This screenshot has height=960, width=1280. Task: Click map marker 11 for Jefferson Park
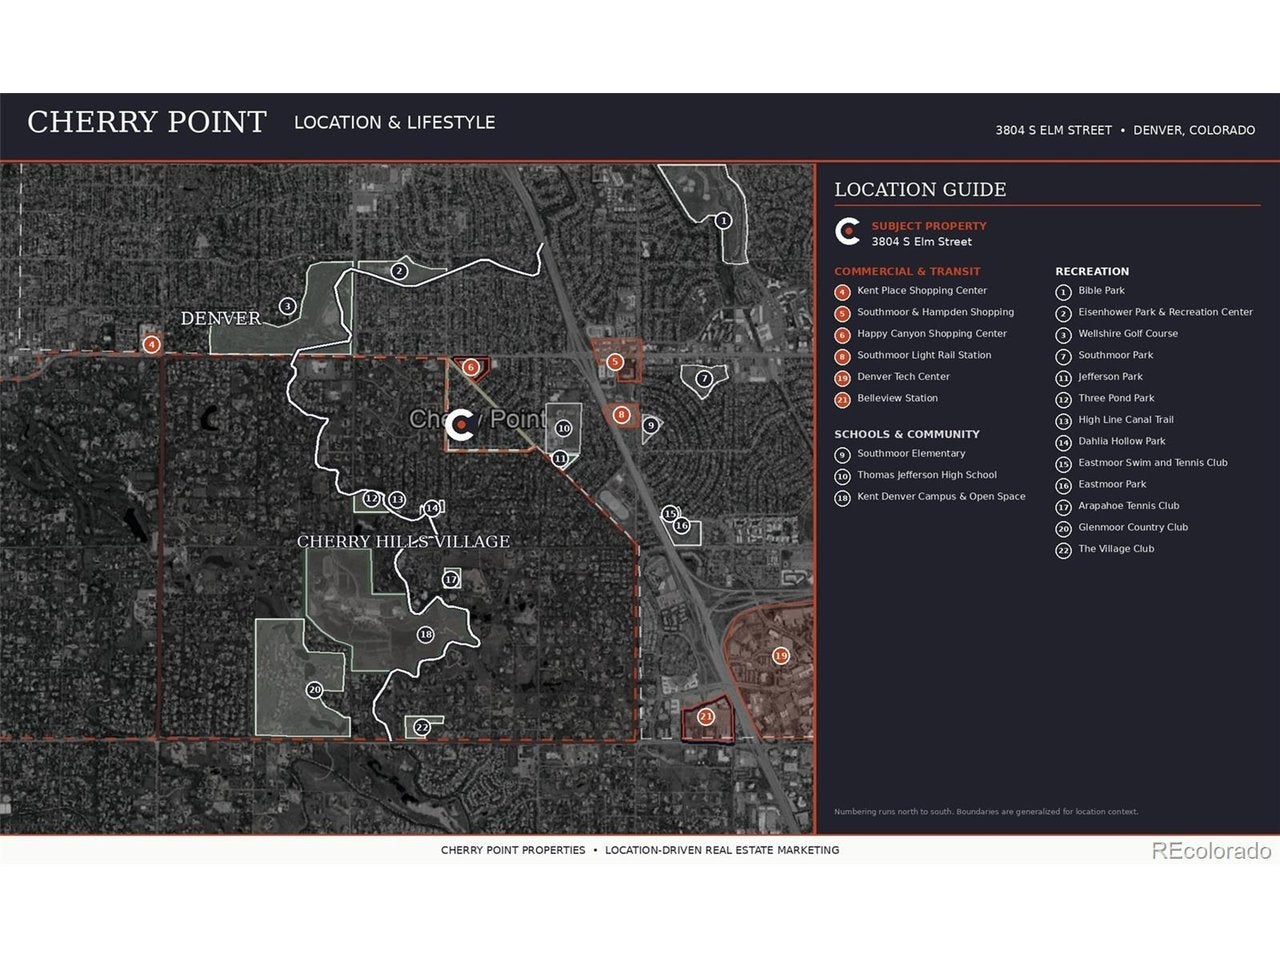[x=560, y=459]
